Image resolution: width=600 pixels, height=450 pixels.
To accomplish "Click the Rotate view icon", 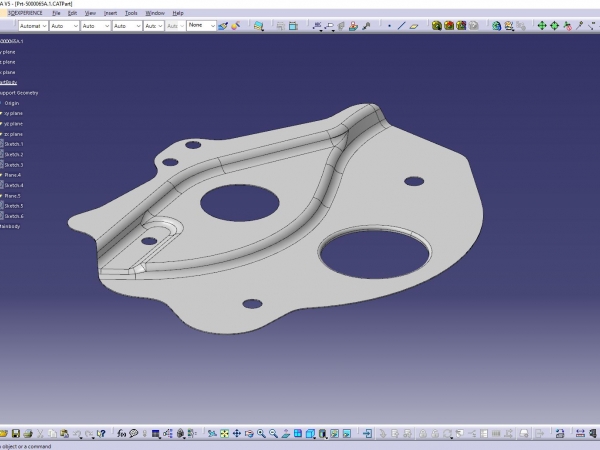I will [249, 434].
